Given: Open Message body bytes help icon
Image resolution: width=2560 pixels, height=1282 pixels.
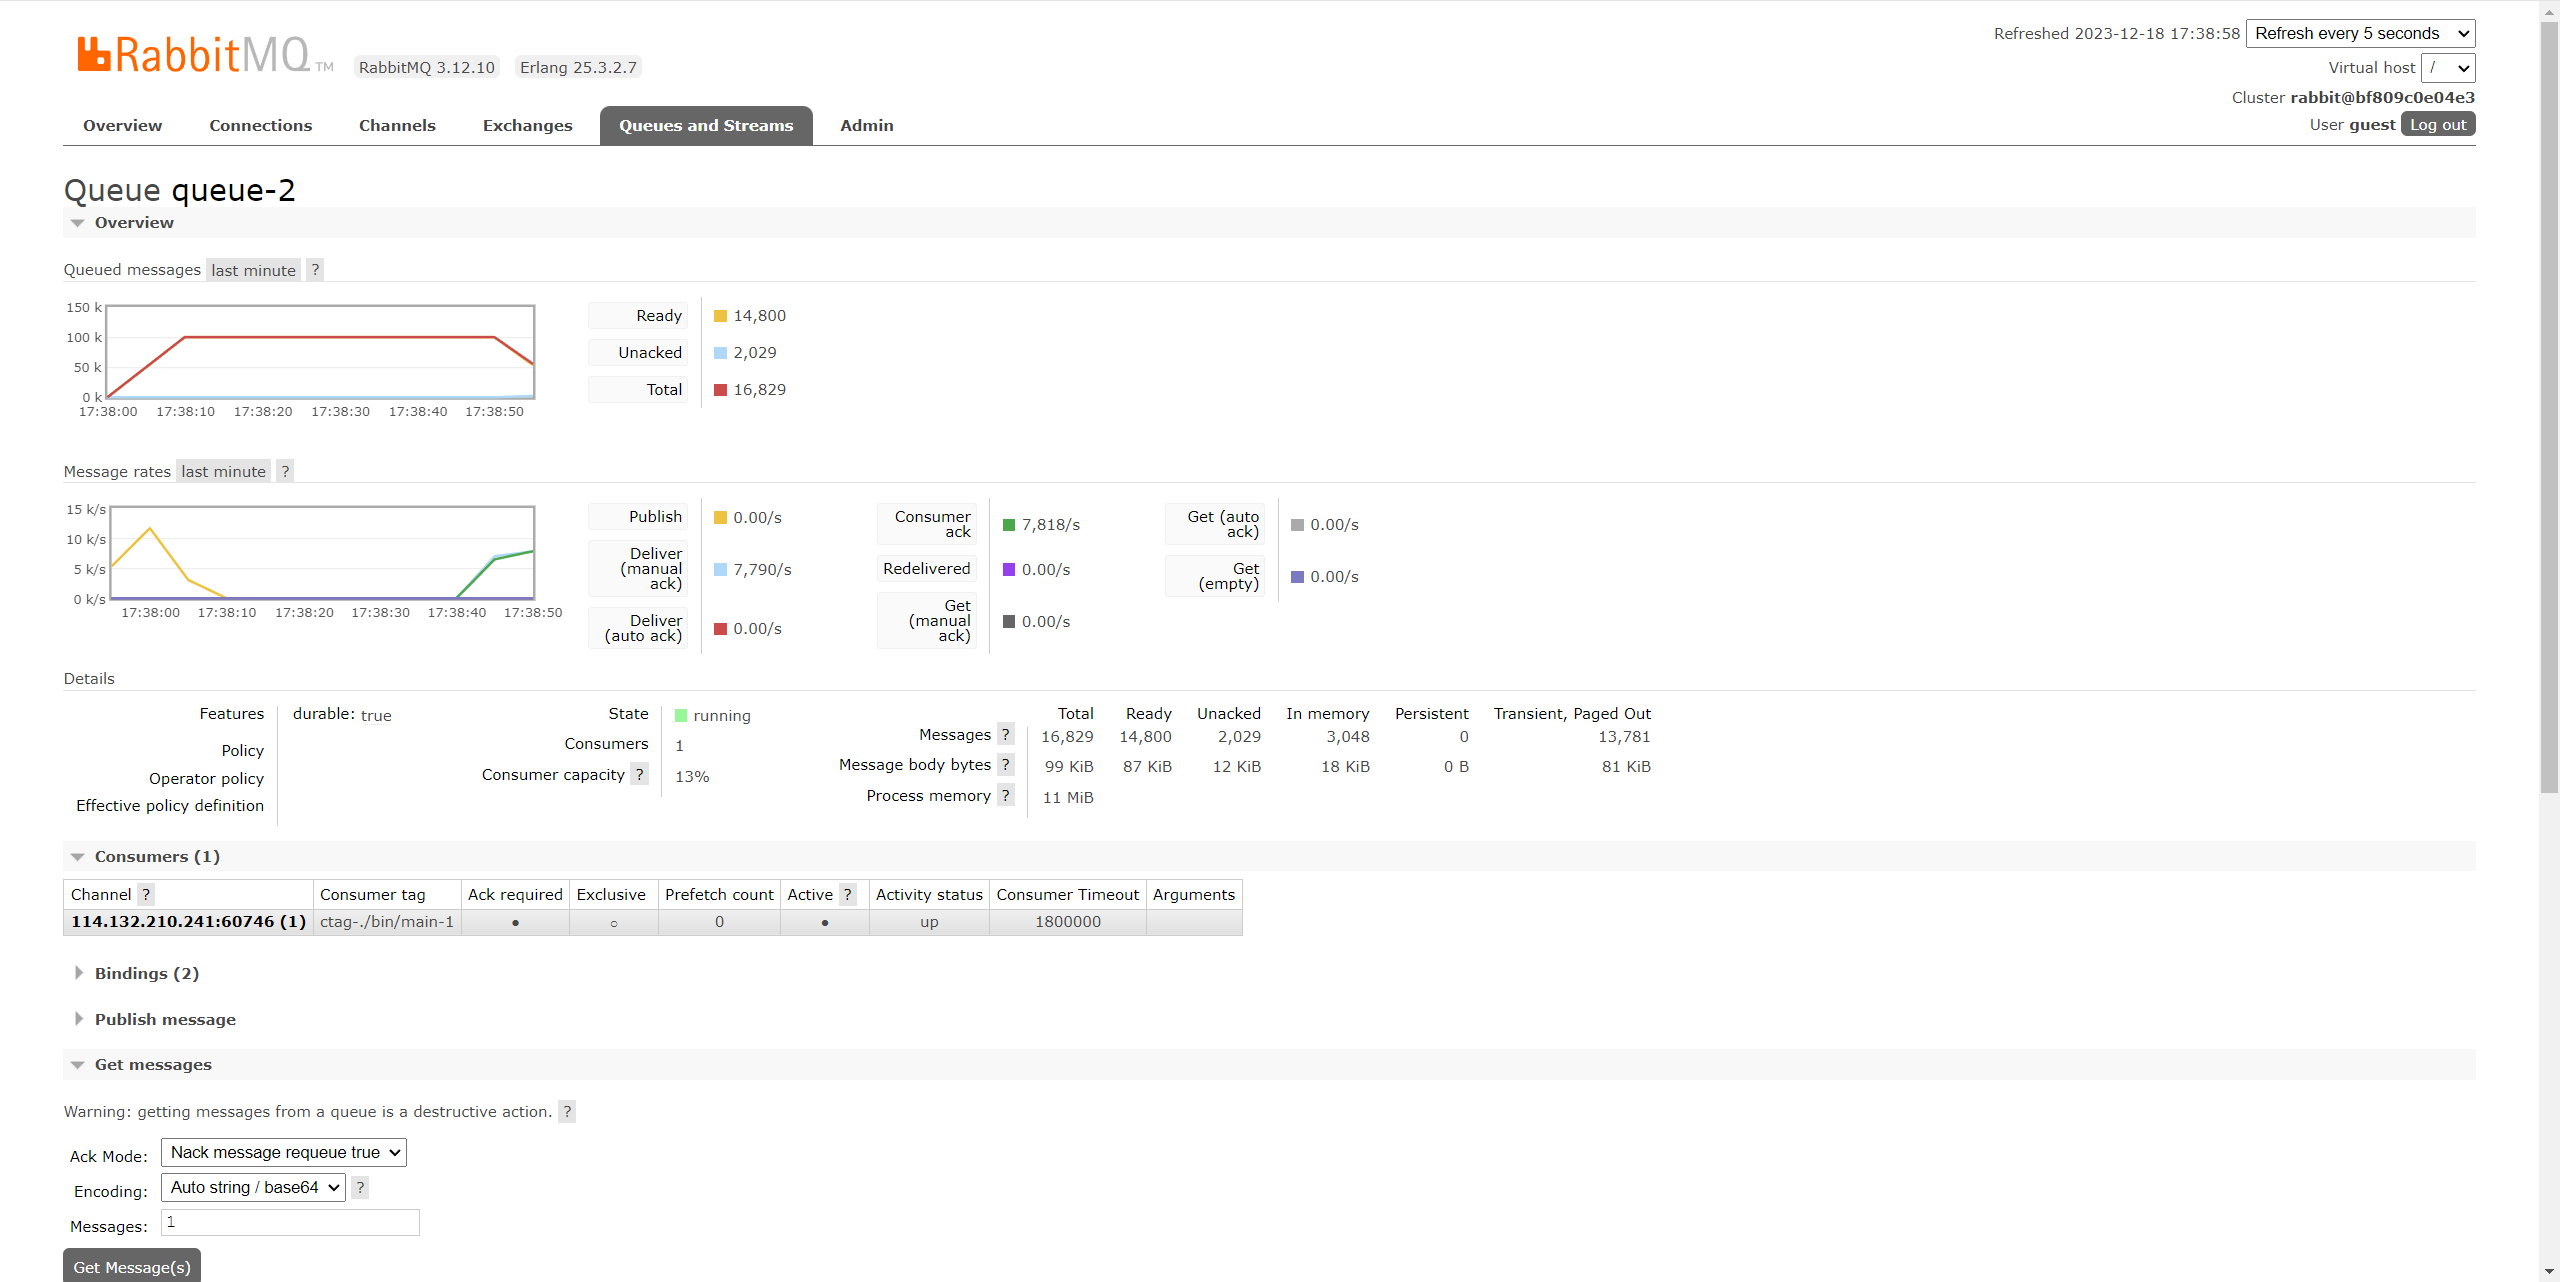Looking at the screenshot, I should tap(1006, 764).
